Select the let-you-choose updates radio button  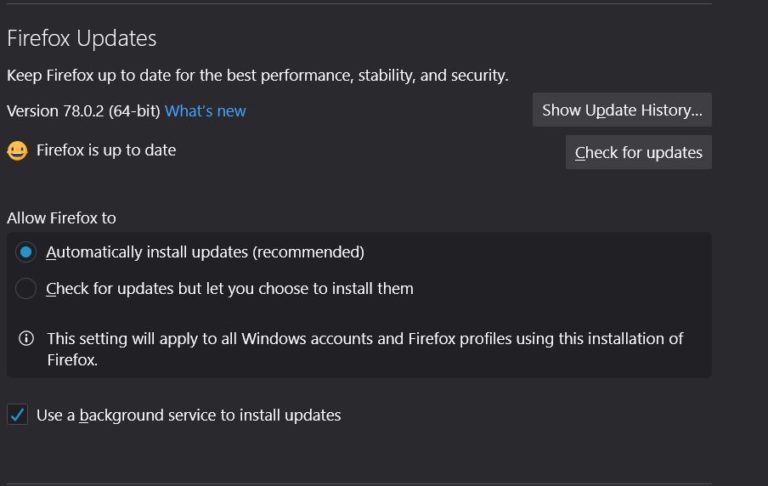pyautogui.click(x=26, y=289)
